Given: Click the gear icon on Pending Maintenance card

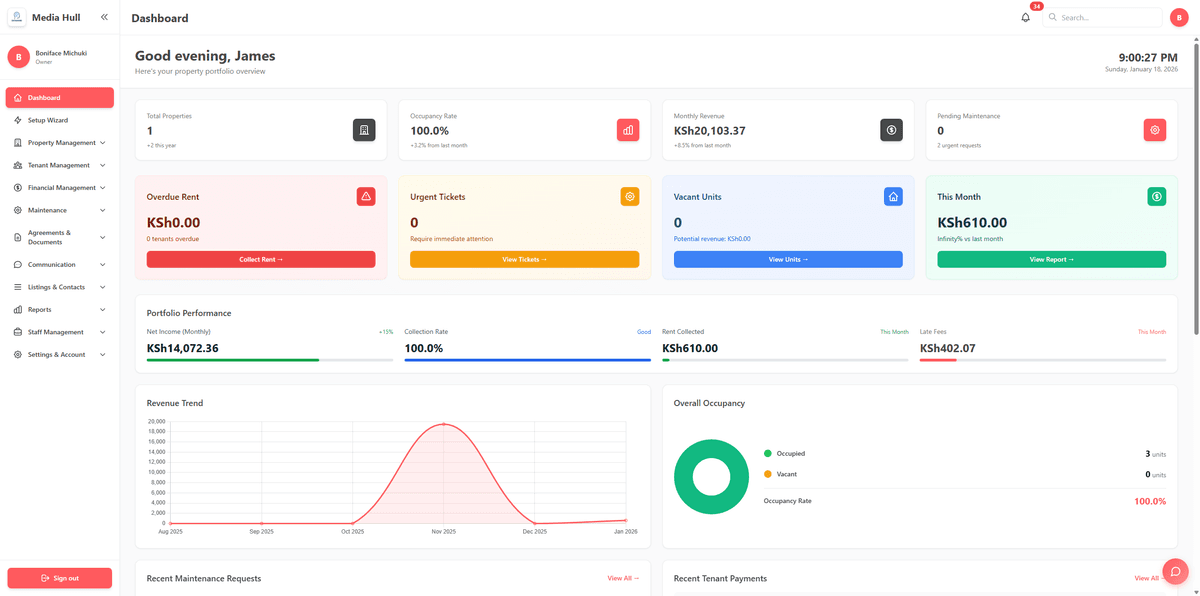Looking at the screenshot, I should click(1154, 129).
